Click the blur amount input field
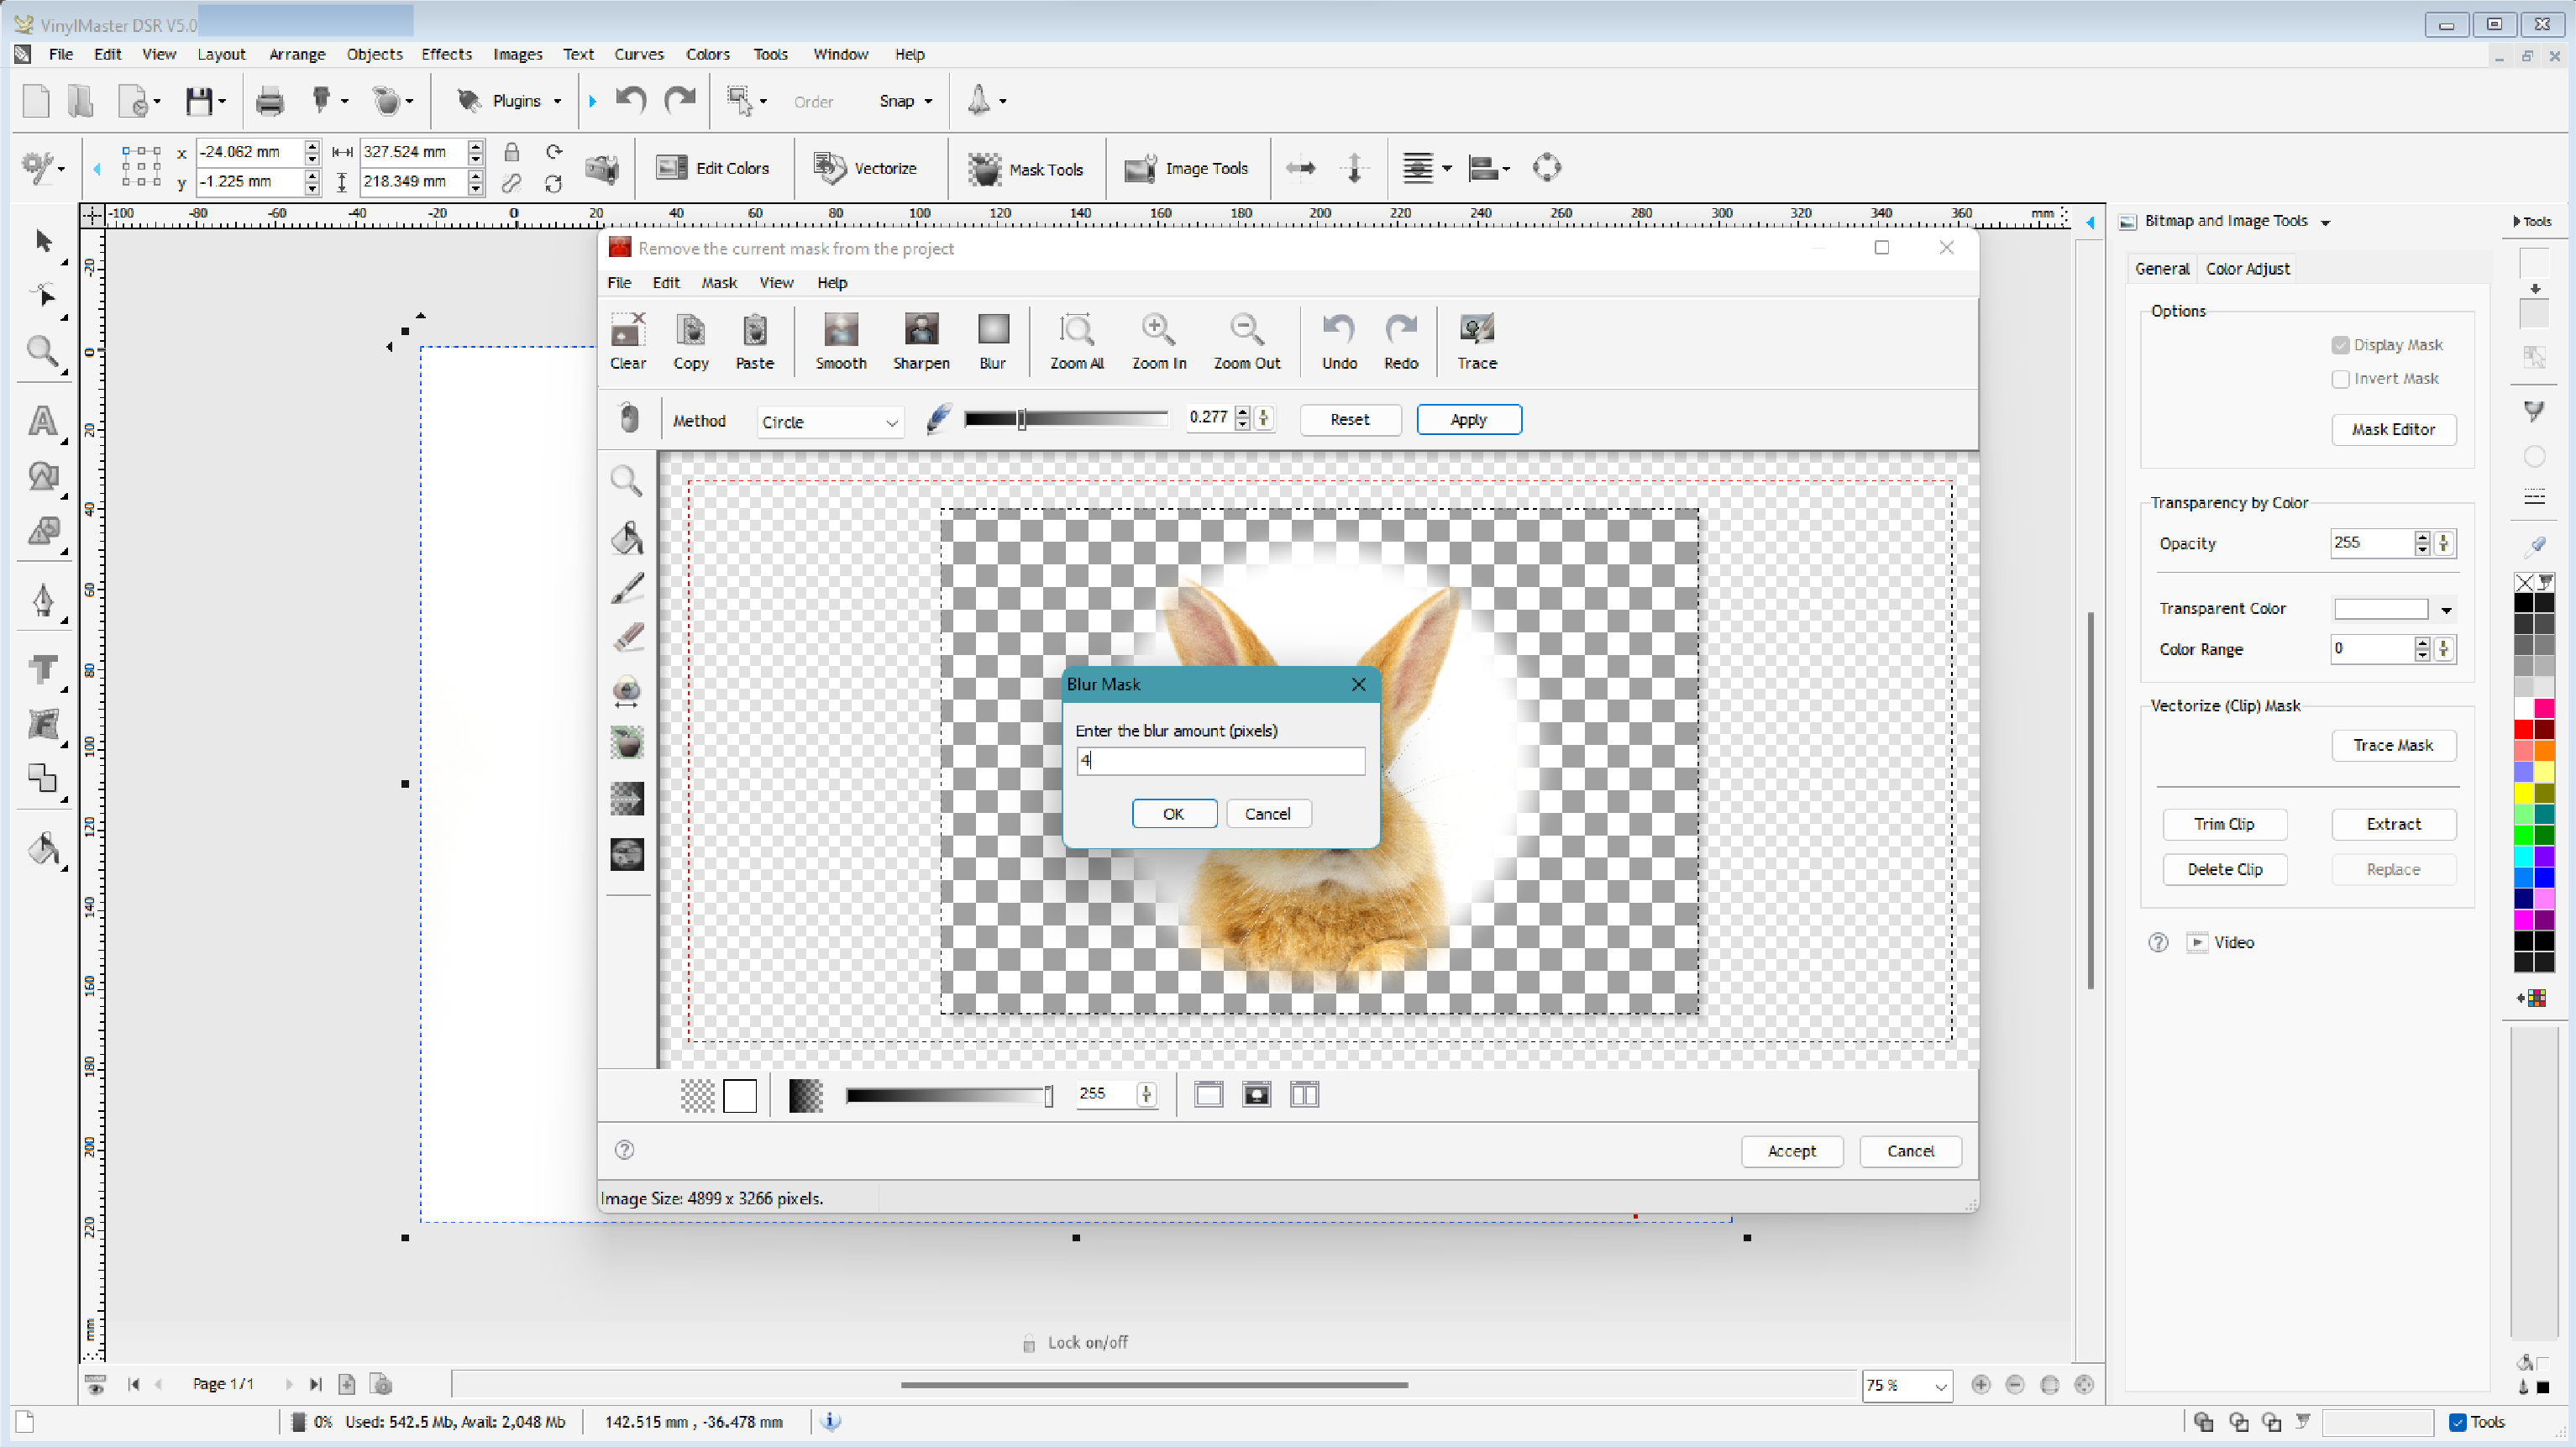Image resolution: width=2576 pixels, height=1447 pixels. pos(1220,761)
